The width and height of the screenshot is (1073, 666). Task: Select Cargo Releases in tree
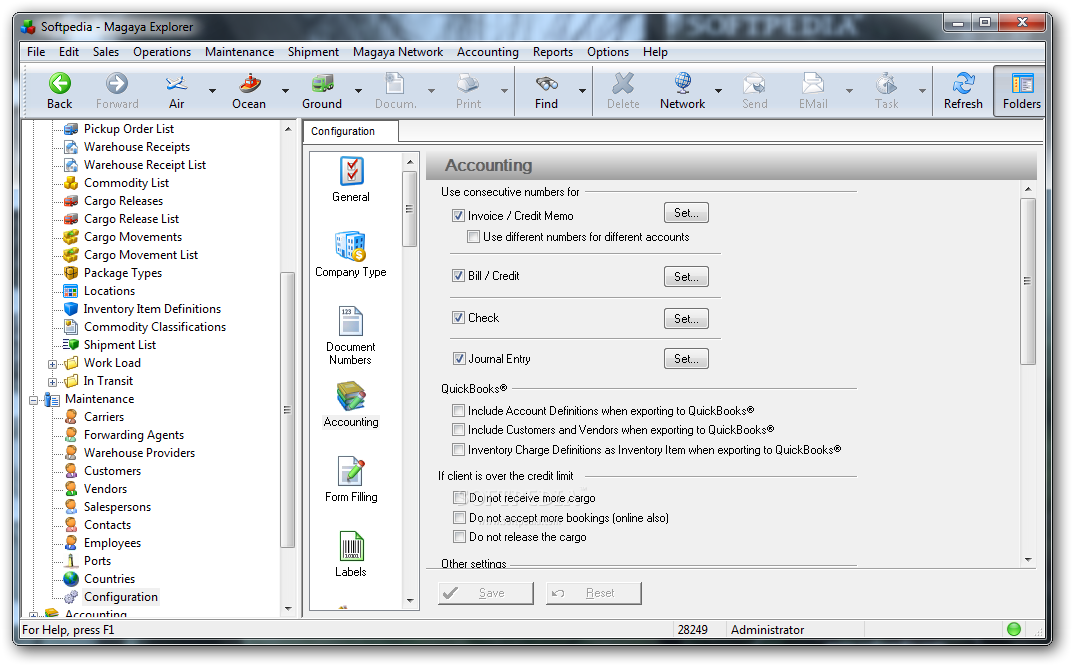pos(123,201)
